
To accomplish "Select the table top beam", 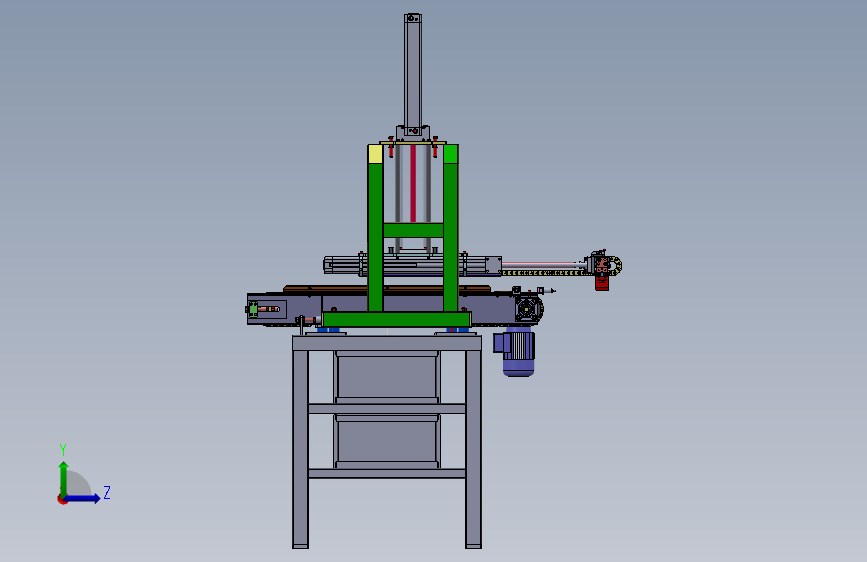I will 387,343.
